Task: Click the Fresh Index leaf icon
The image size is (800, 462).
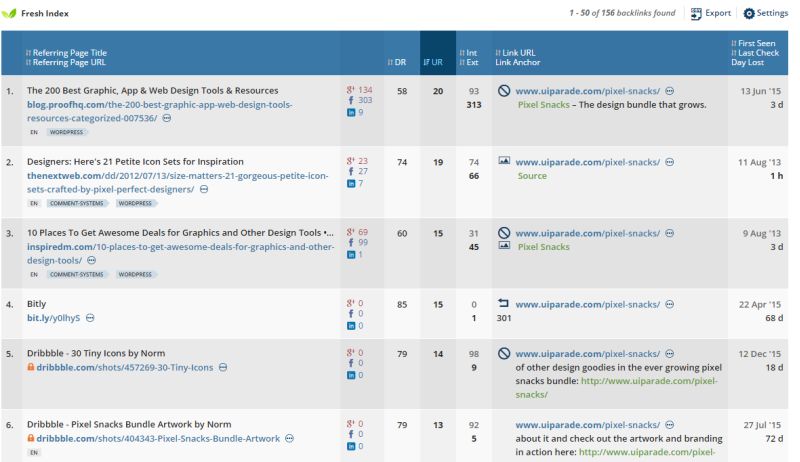Action: tap(9, 13)
